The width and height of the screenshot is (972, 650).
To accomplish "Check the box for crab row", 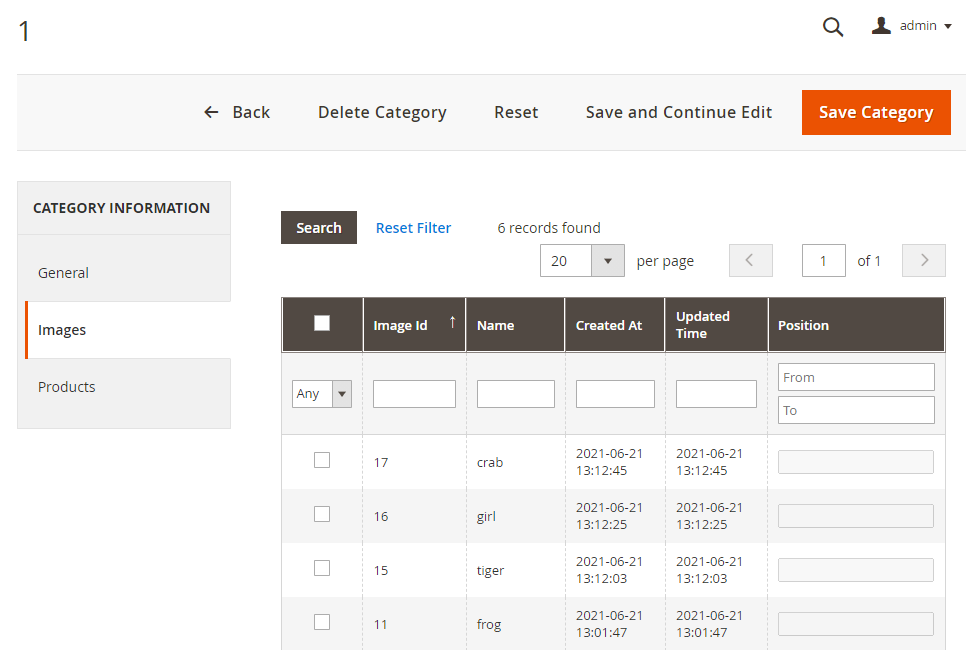I will point(322,460).
